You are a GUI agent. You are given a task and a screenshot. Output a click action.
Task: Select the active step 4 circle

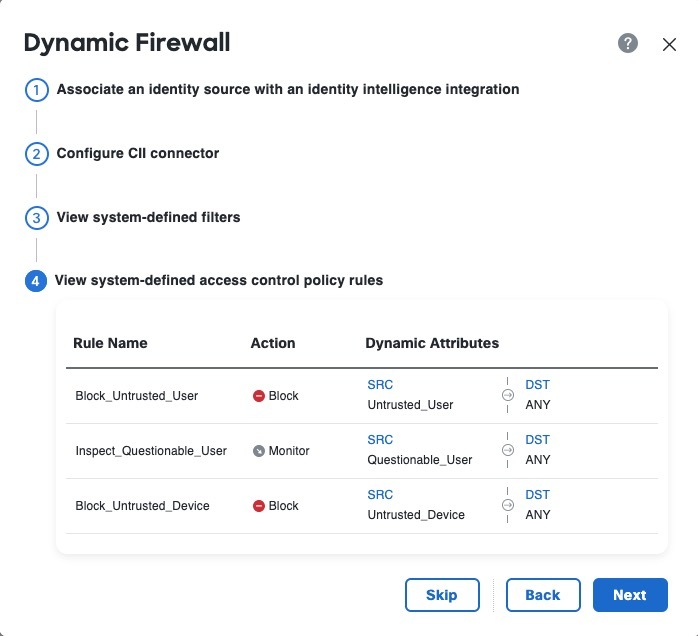pyautogui.click(x=36, y=281)
